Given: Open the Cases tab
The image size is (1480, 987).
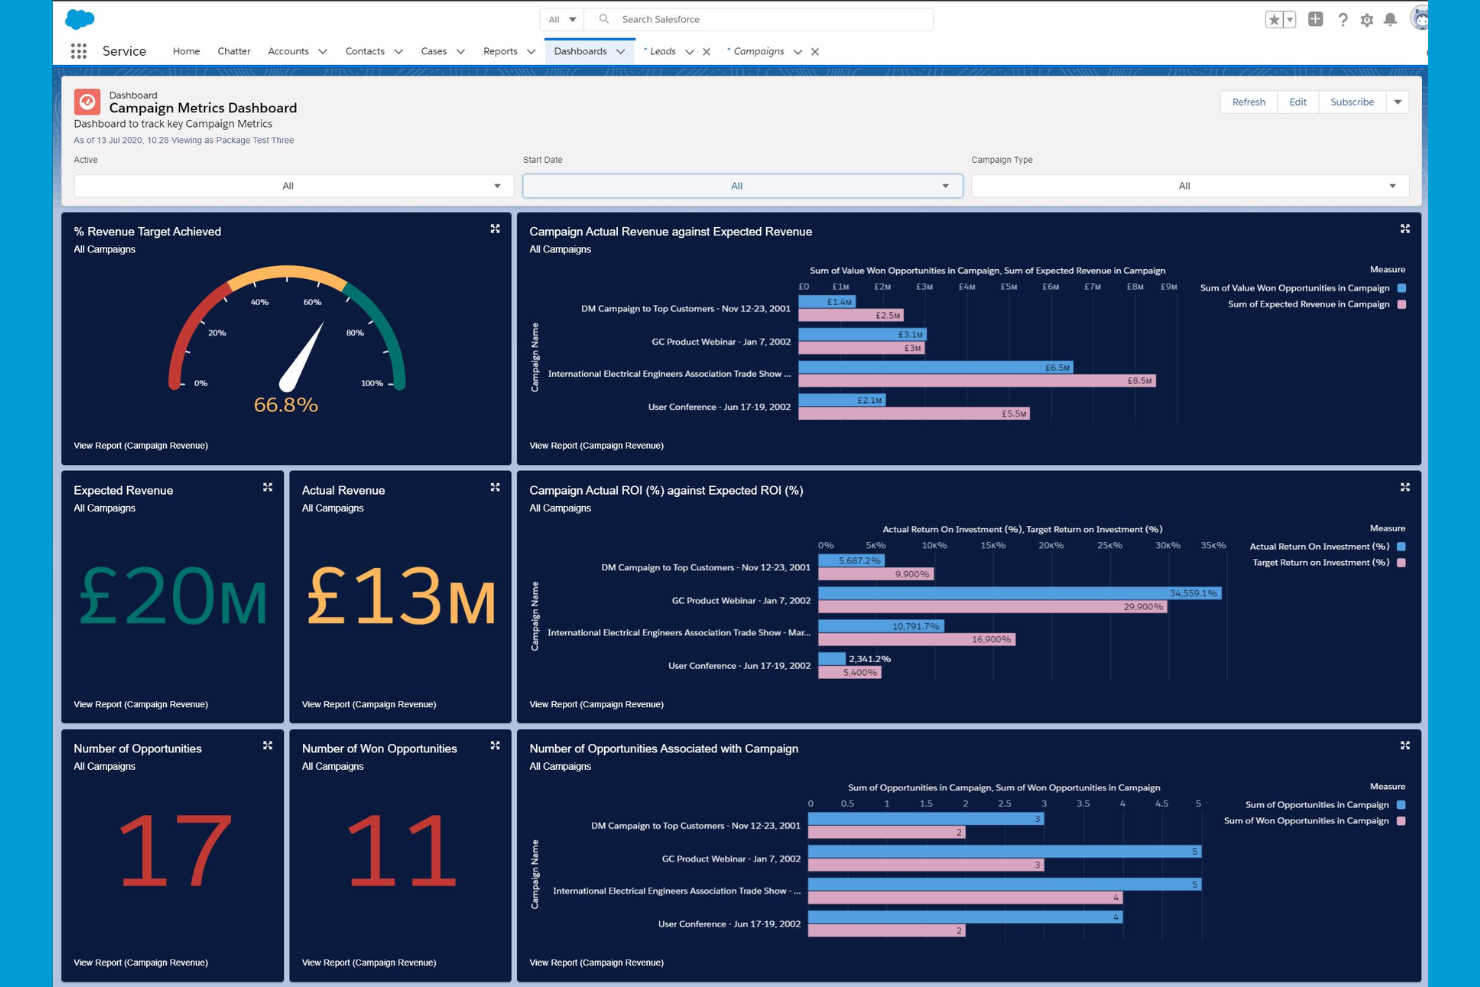Looking at the screenshot, I should pyautogui.click(x=434, y=51).
